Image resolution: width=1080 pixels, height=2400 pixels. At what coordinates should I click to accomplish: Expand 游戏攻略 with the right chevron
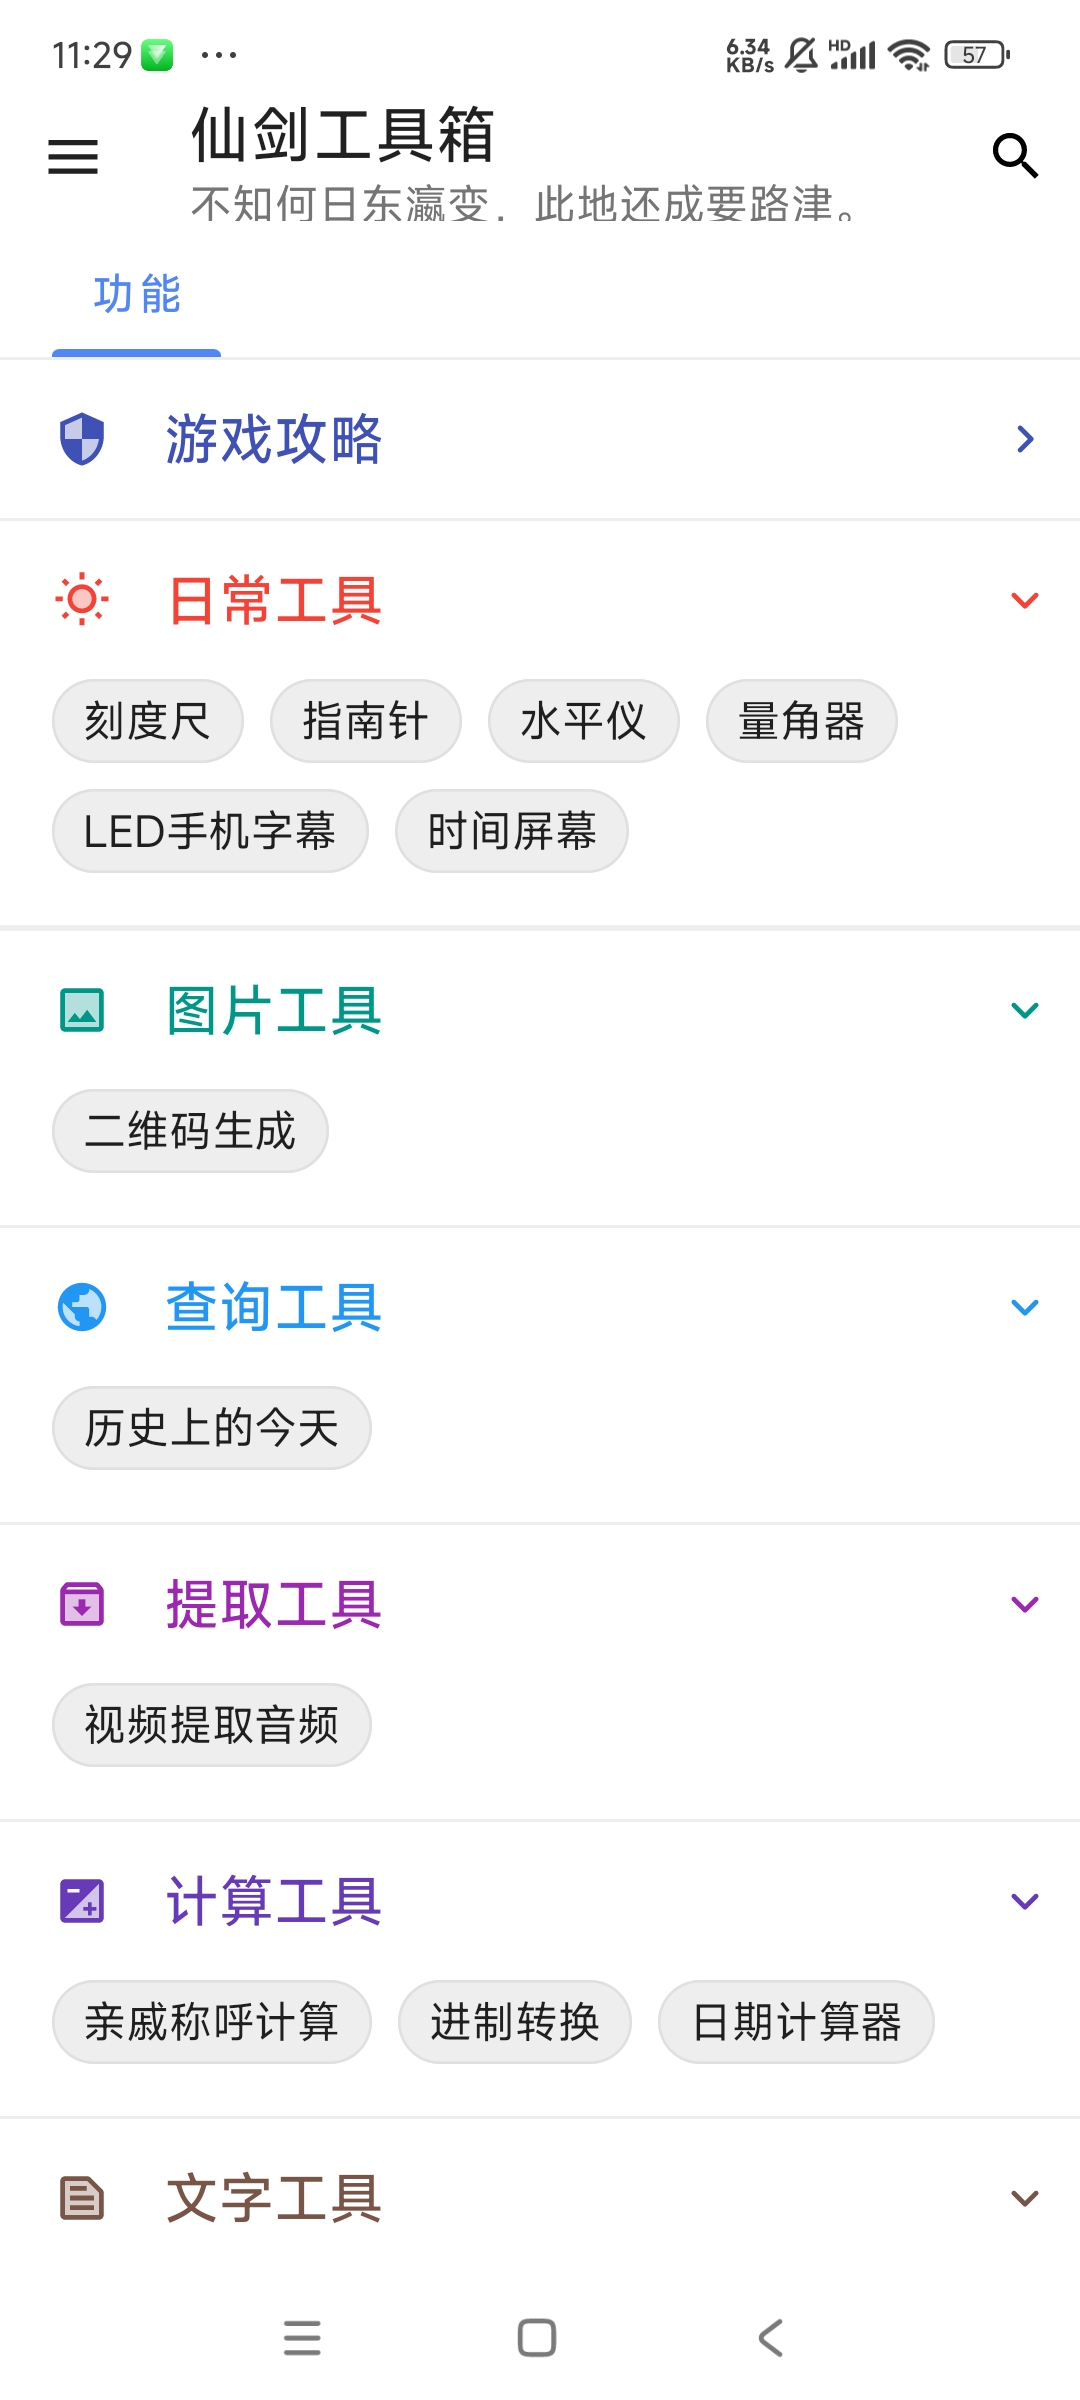coord(1025,439)
